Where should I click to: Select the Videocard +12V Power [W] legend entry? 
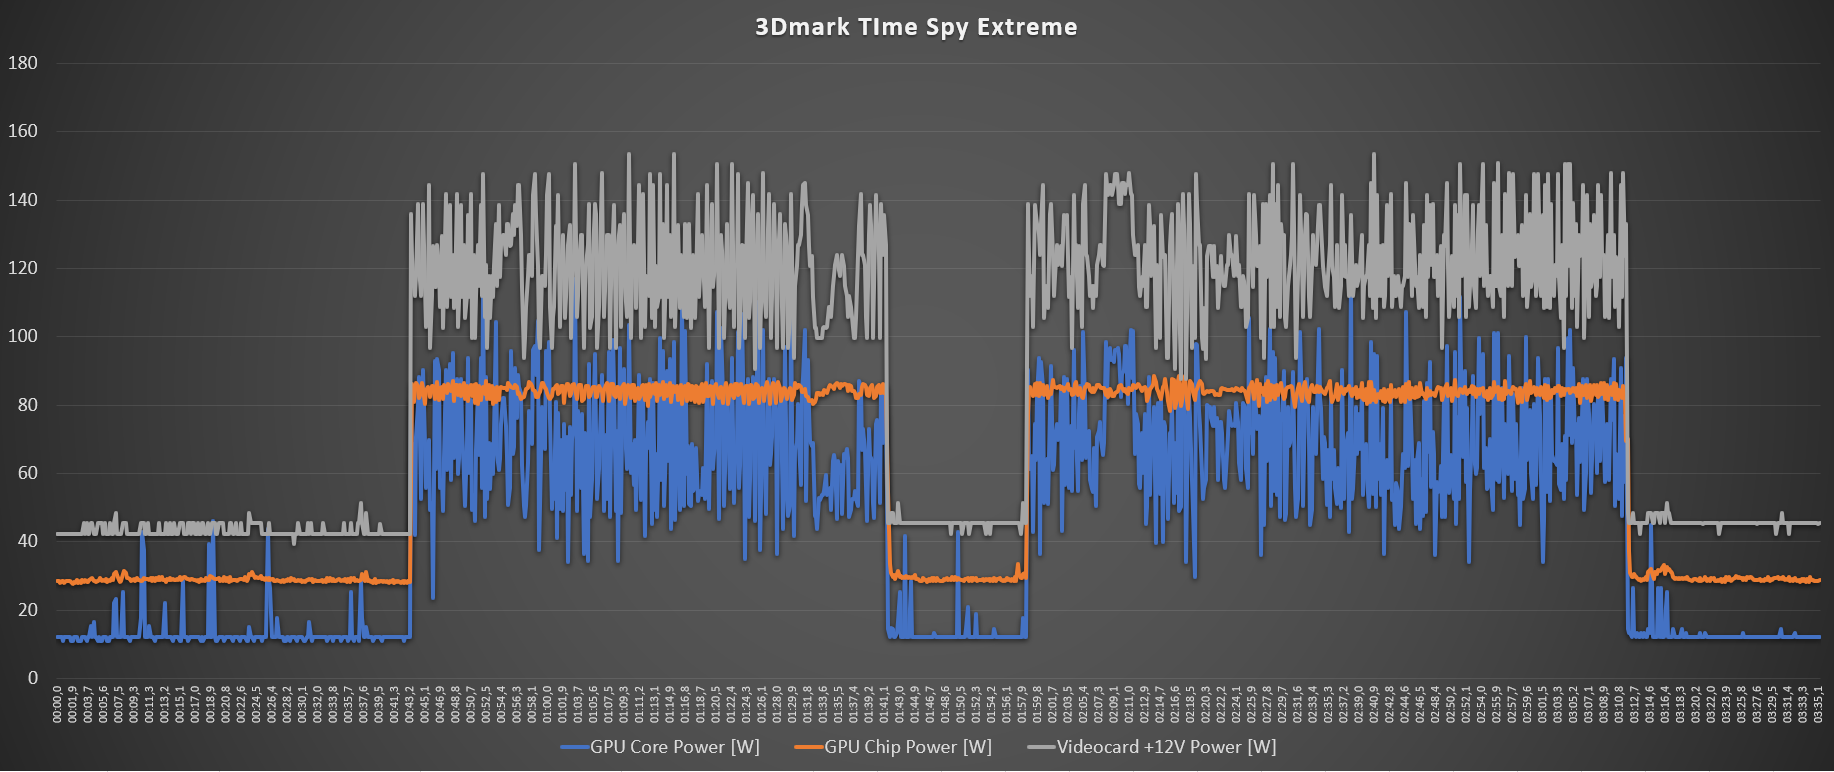[x=1152, y=747]
